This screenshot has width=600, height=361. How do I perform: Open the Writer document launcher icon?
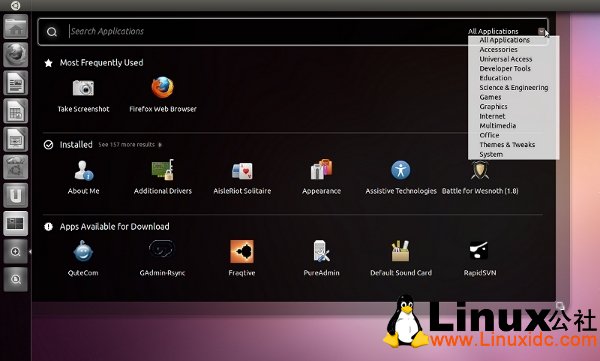click(16, 82)
